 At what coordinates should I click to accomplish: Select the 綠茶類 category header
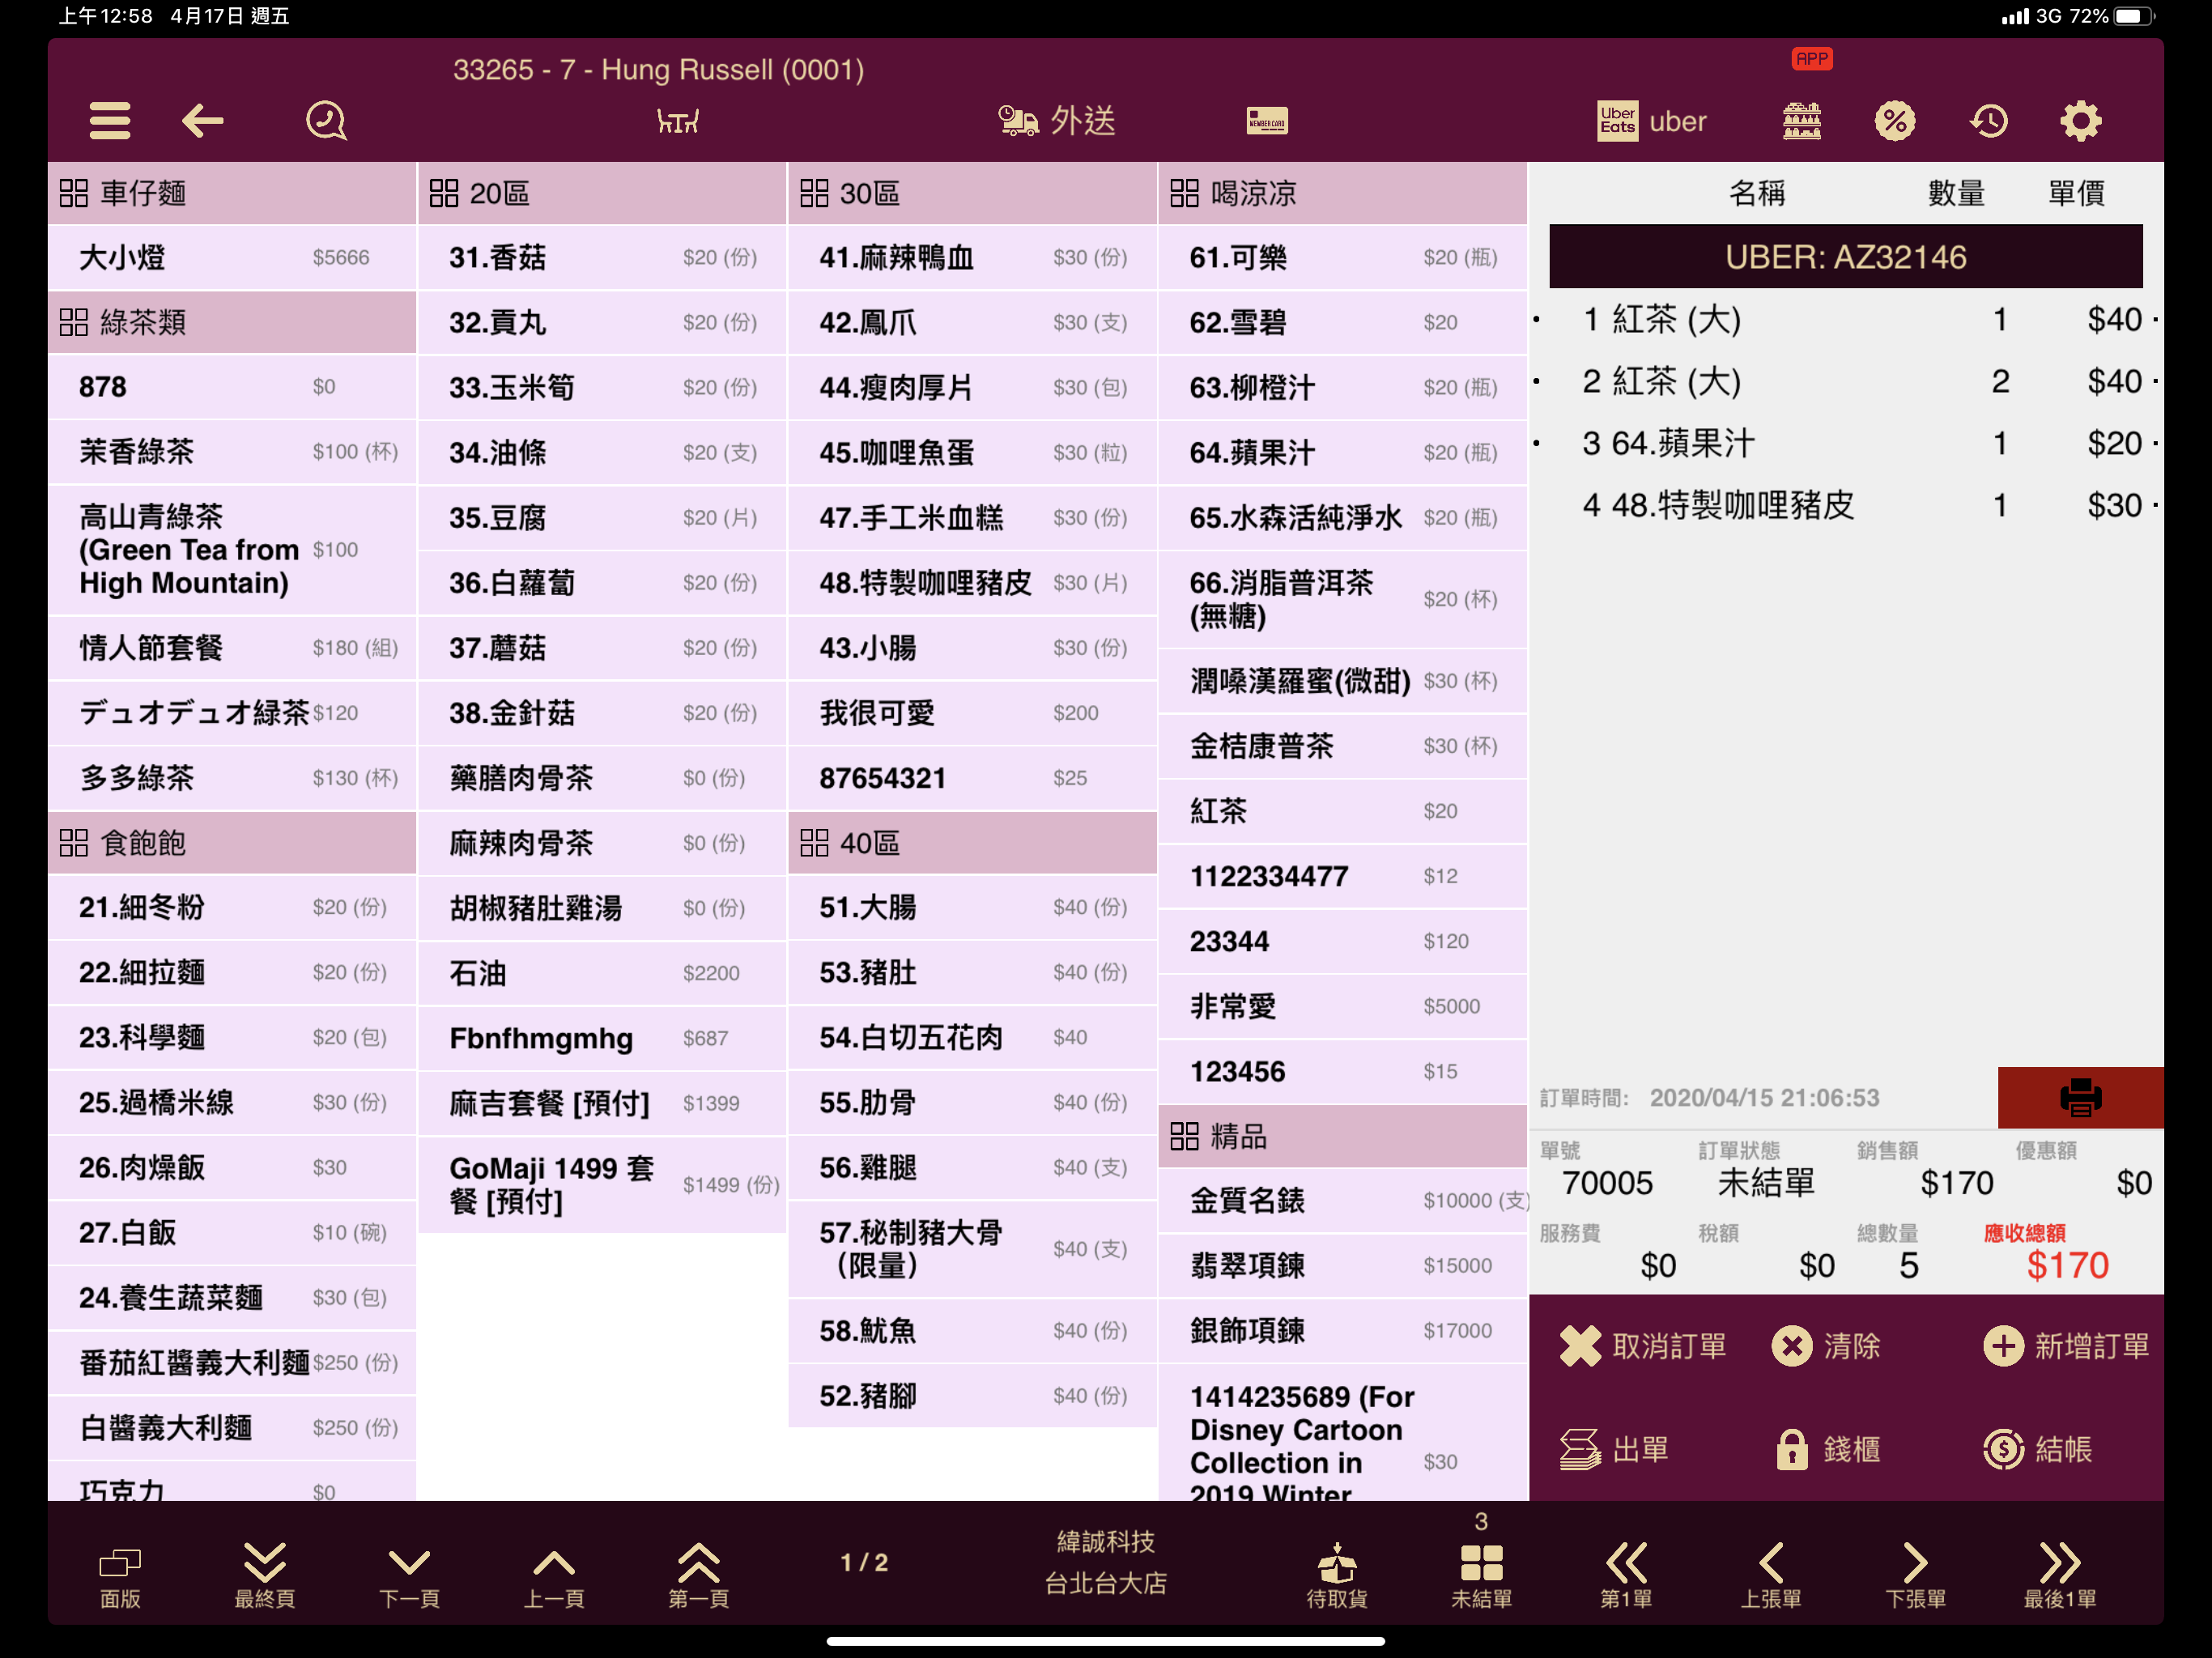[x=232, y=322]
